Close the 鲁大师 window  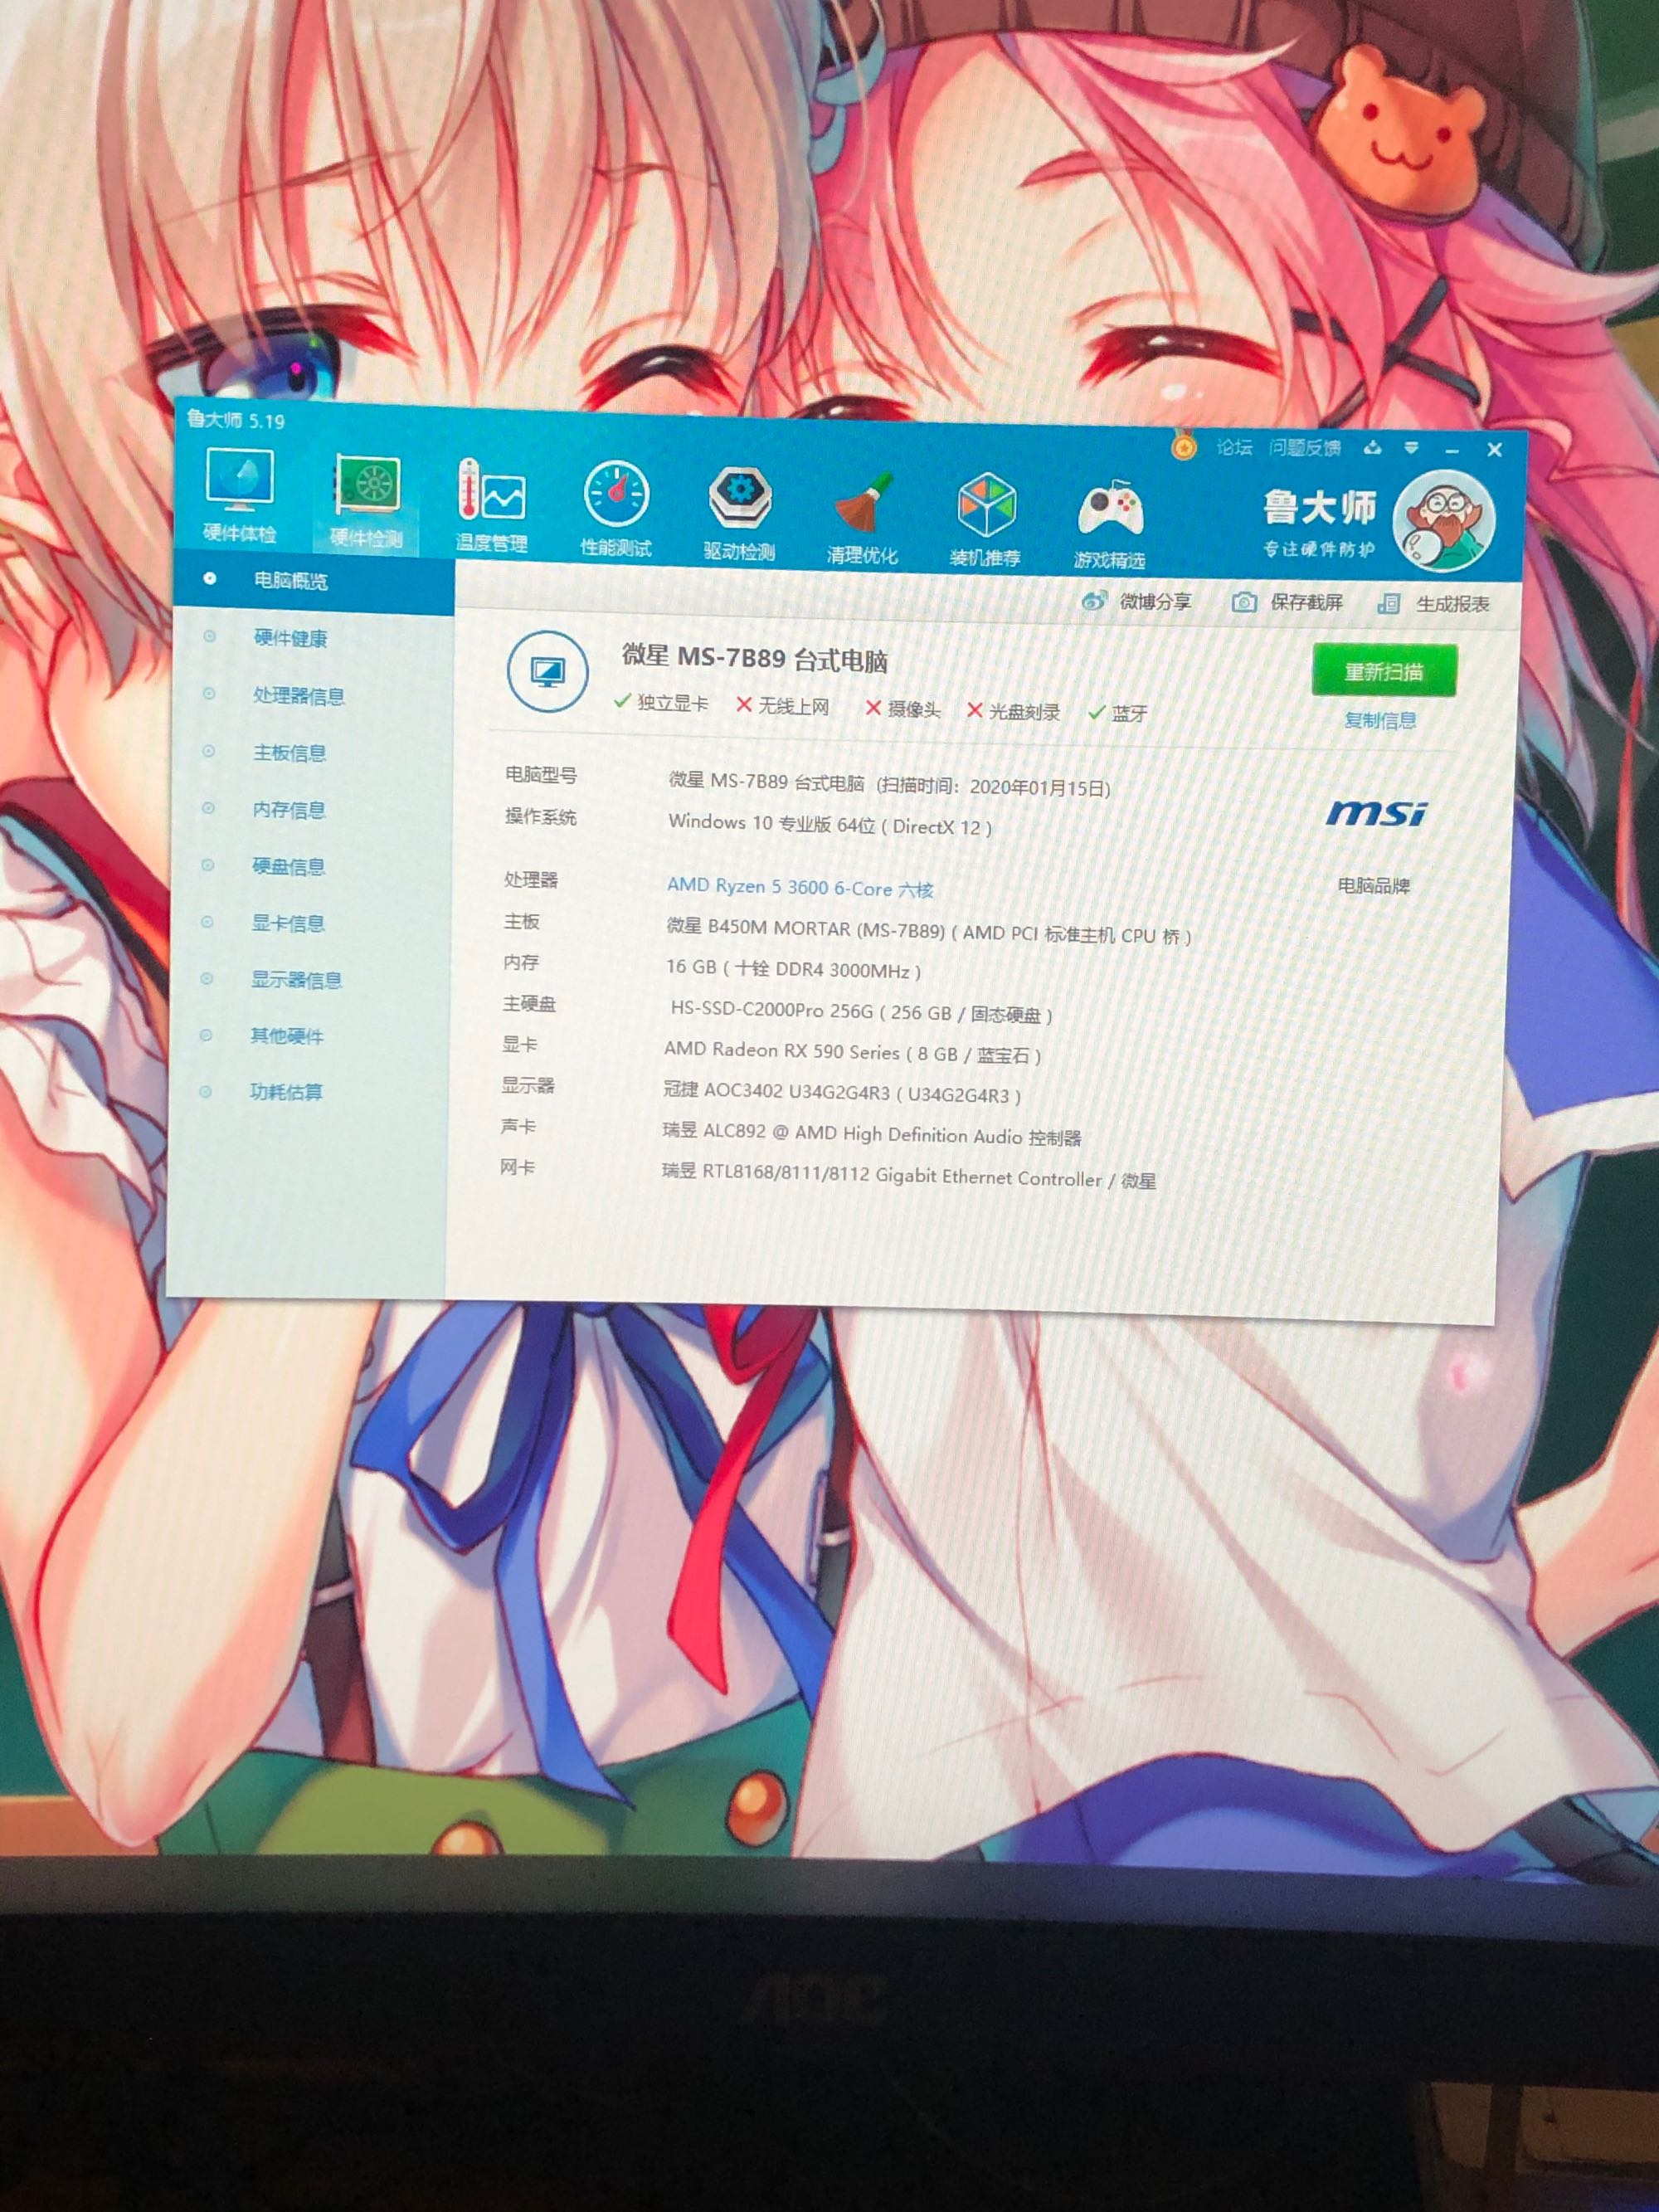point(1494,450)
